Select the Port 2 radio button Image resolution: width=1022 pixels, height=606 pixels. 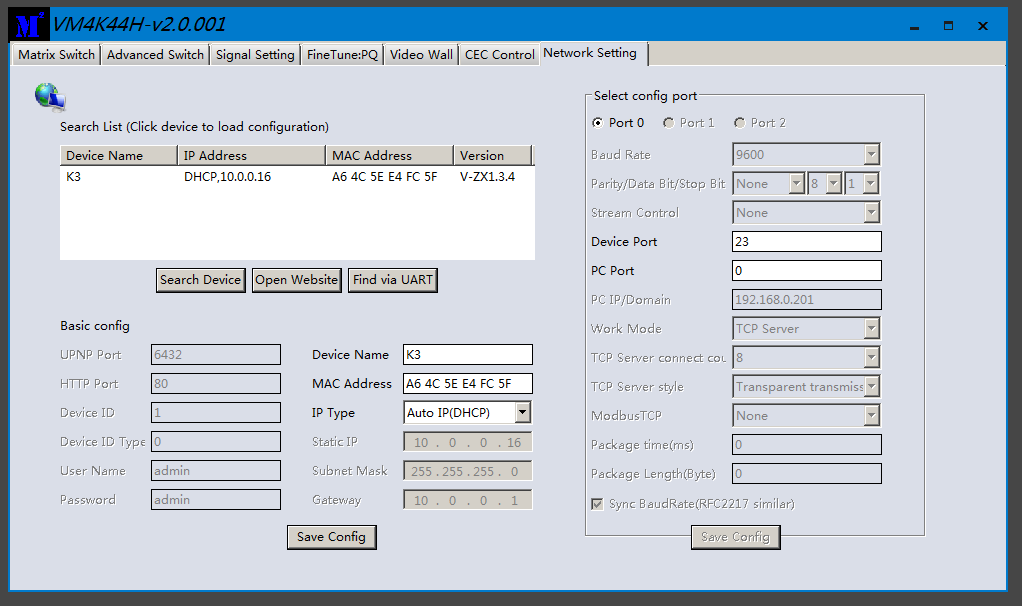(739, 123)
